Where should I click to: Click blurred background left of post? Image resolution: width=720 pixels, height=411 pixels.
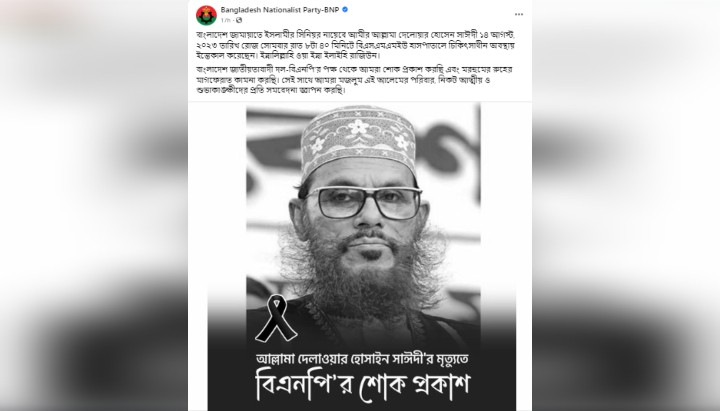coord(94,205)
